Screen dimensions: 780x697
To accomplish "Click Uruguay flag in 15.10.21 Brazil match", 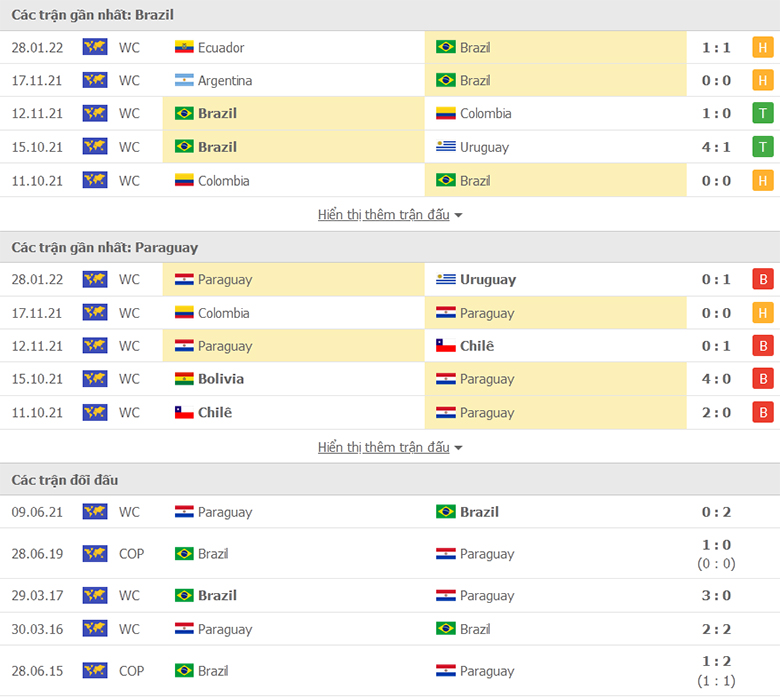I will 445,147.
